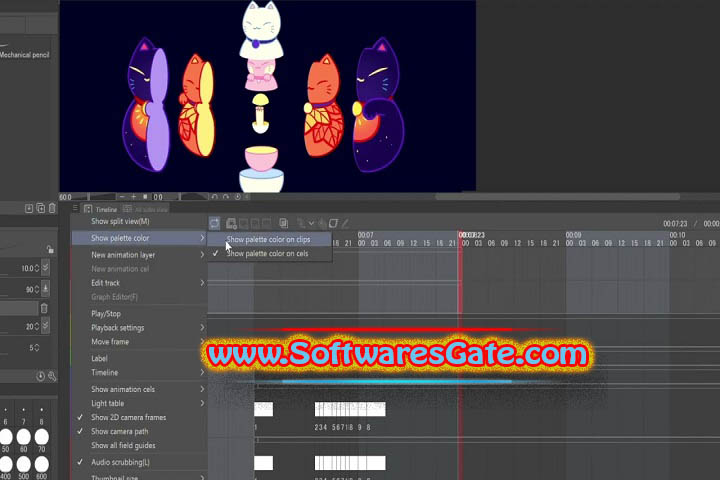Image resolution: width=720 pixels, height=480 pixels.
Task: Toggle the lock icon in left panel
Action: [x=50, y=249]
